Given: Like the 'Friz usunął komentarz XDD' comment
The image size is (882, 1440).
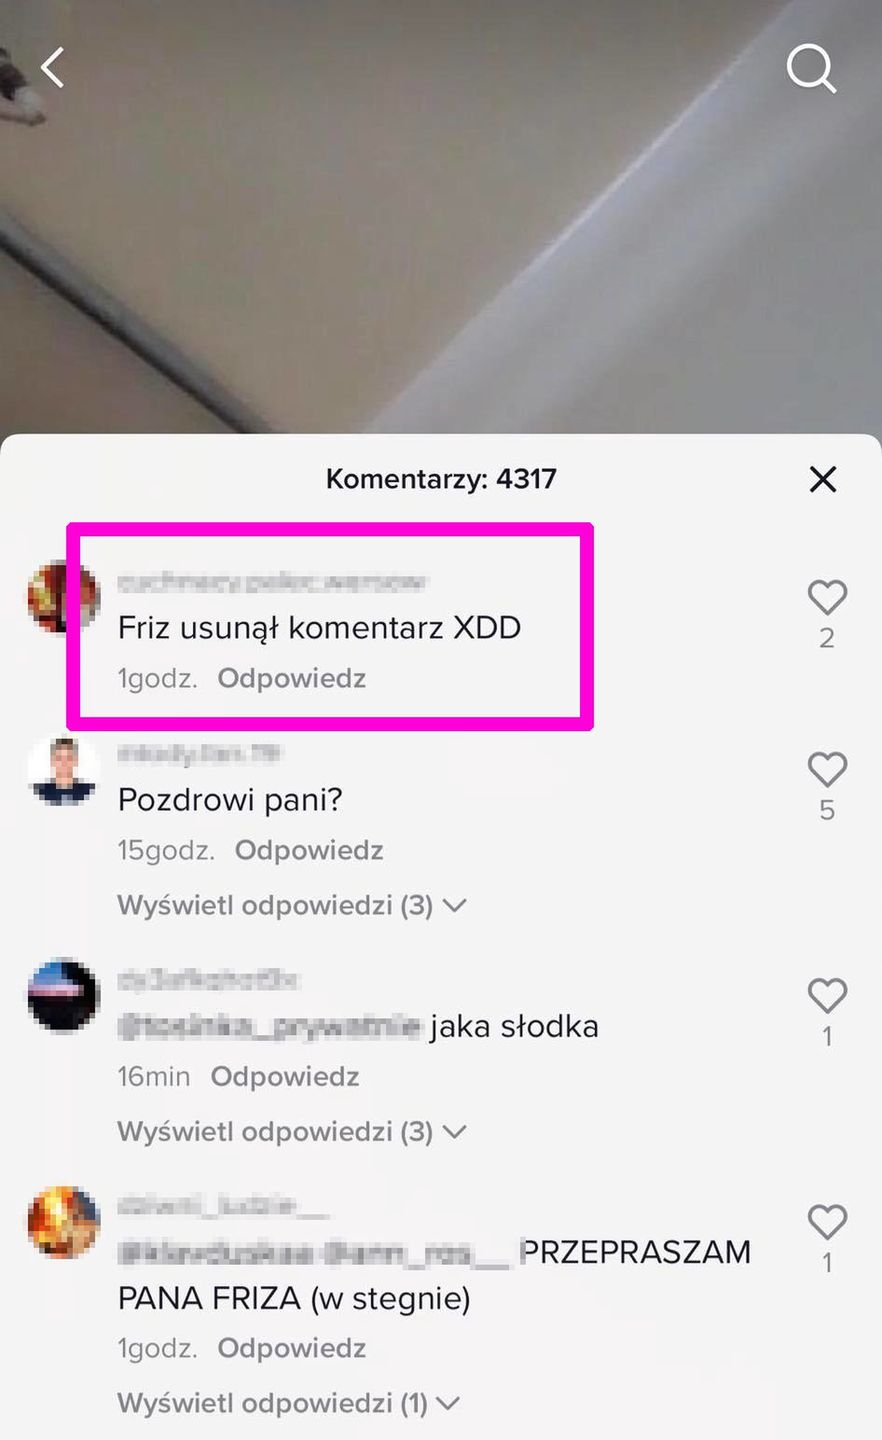Looking at the screenshot, I should (x=827, y=598).
